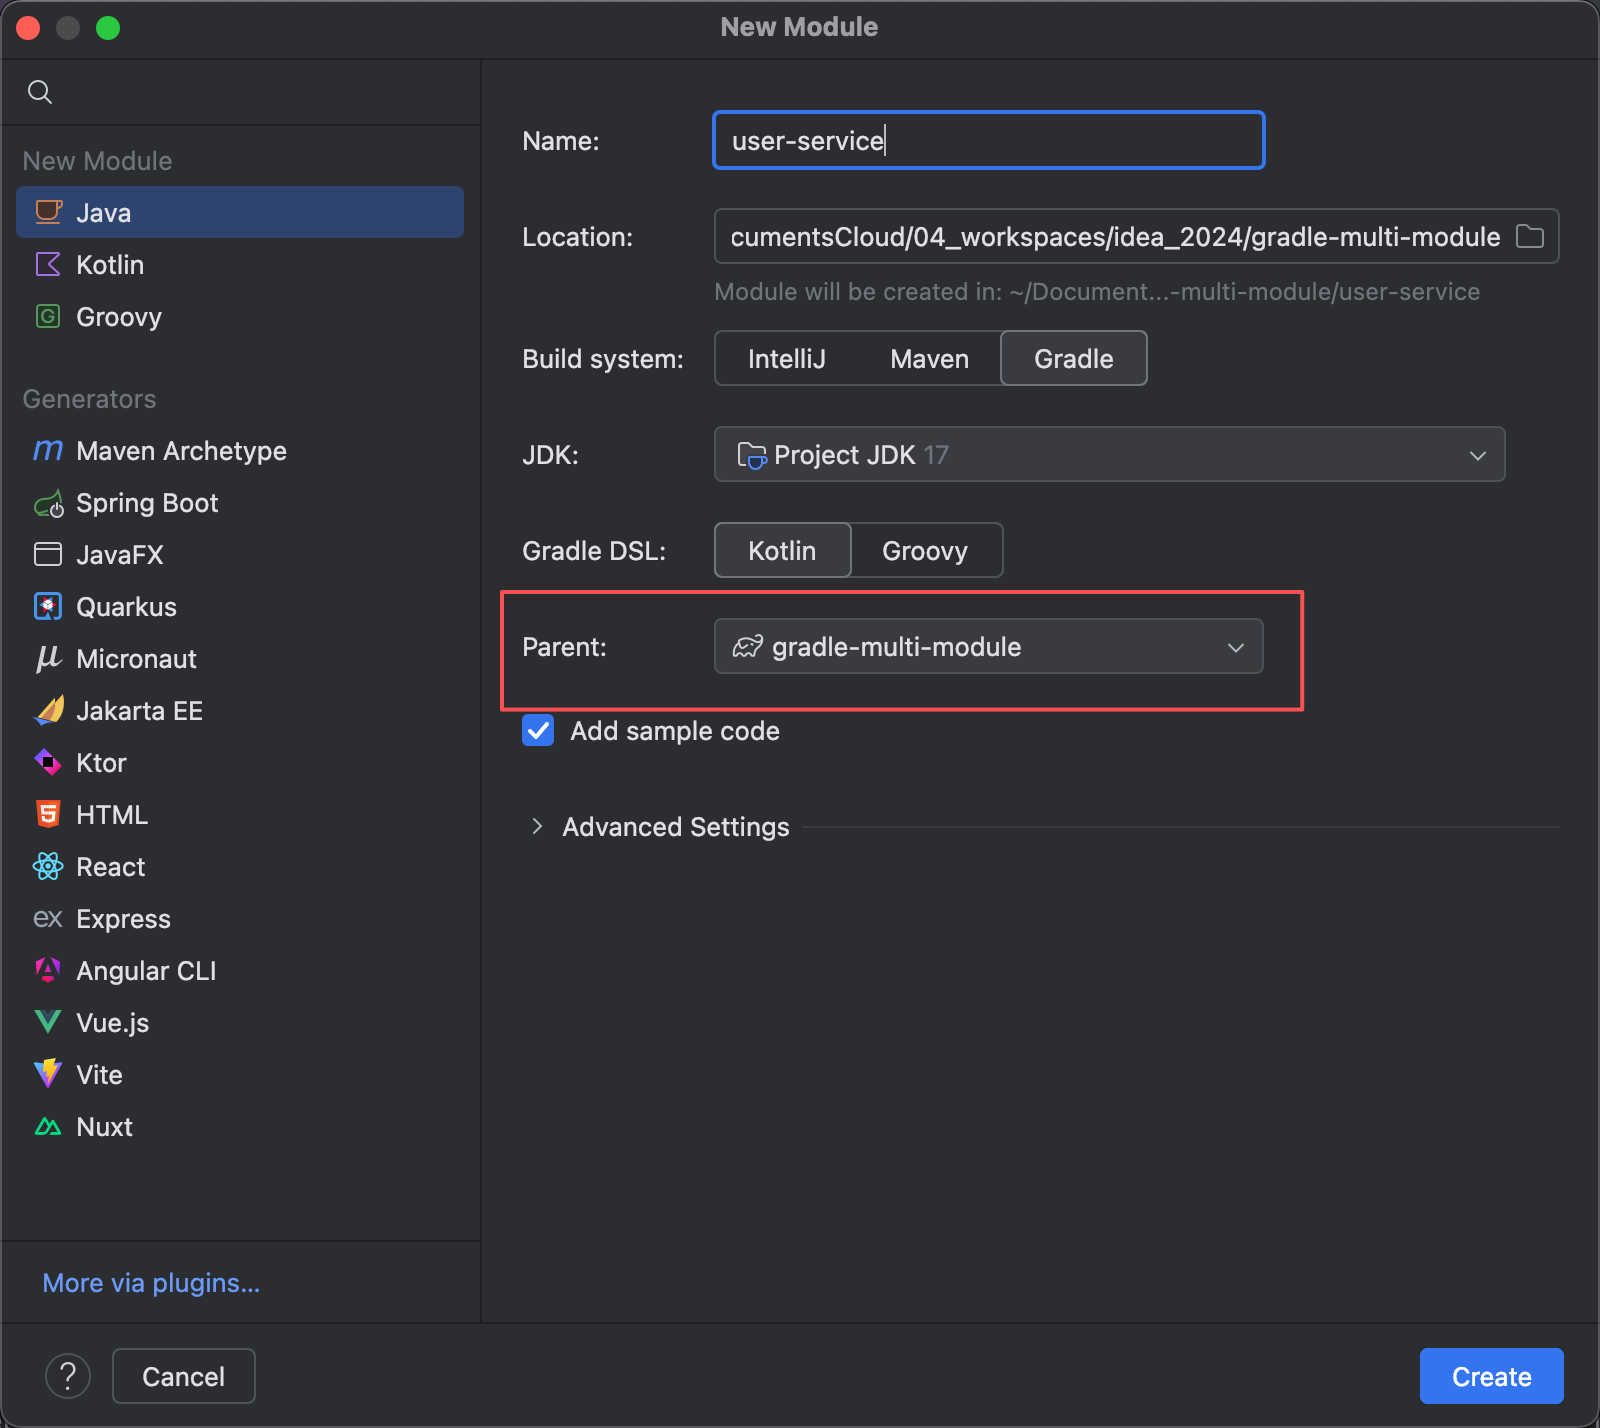
Task: Click the Name input field
Action: [x=988, y=140]
